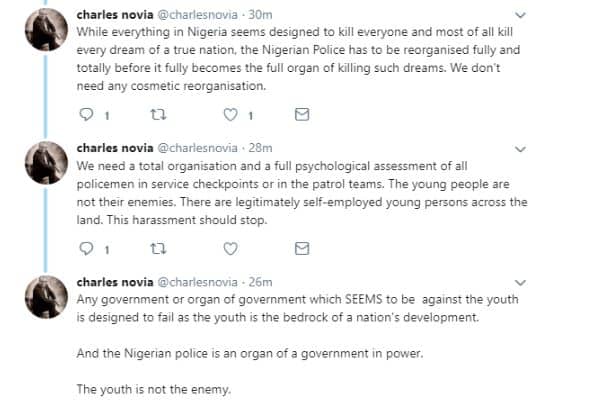
Task: Reply to the psychological assessment tweet
Action: tap(85, 247)
